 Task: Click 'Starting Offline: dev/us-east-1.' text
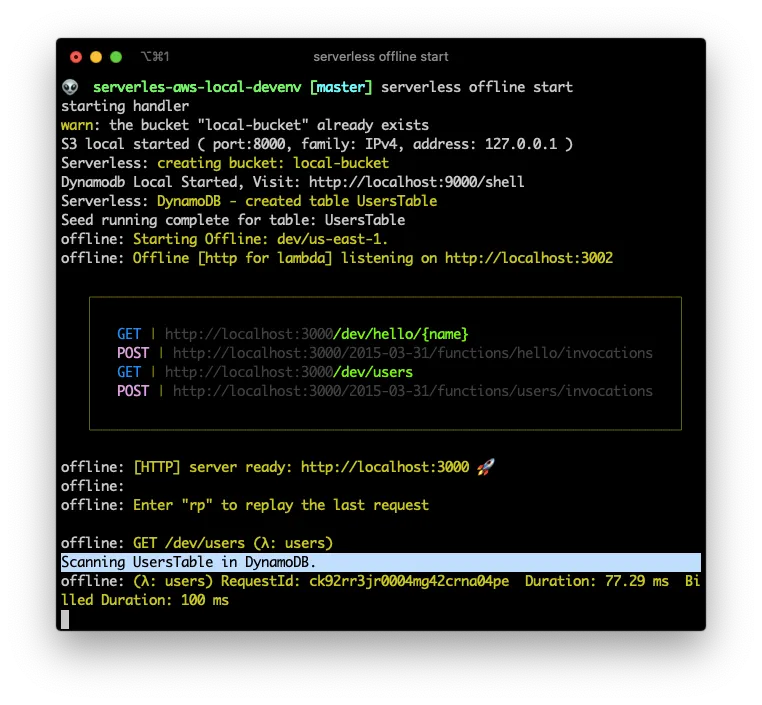point(260,239)
